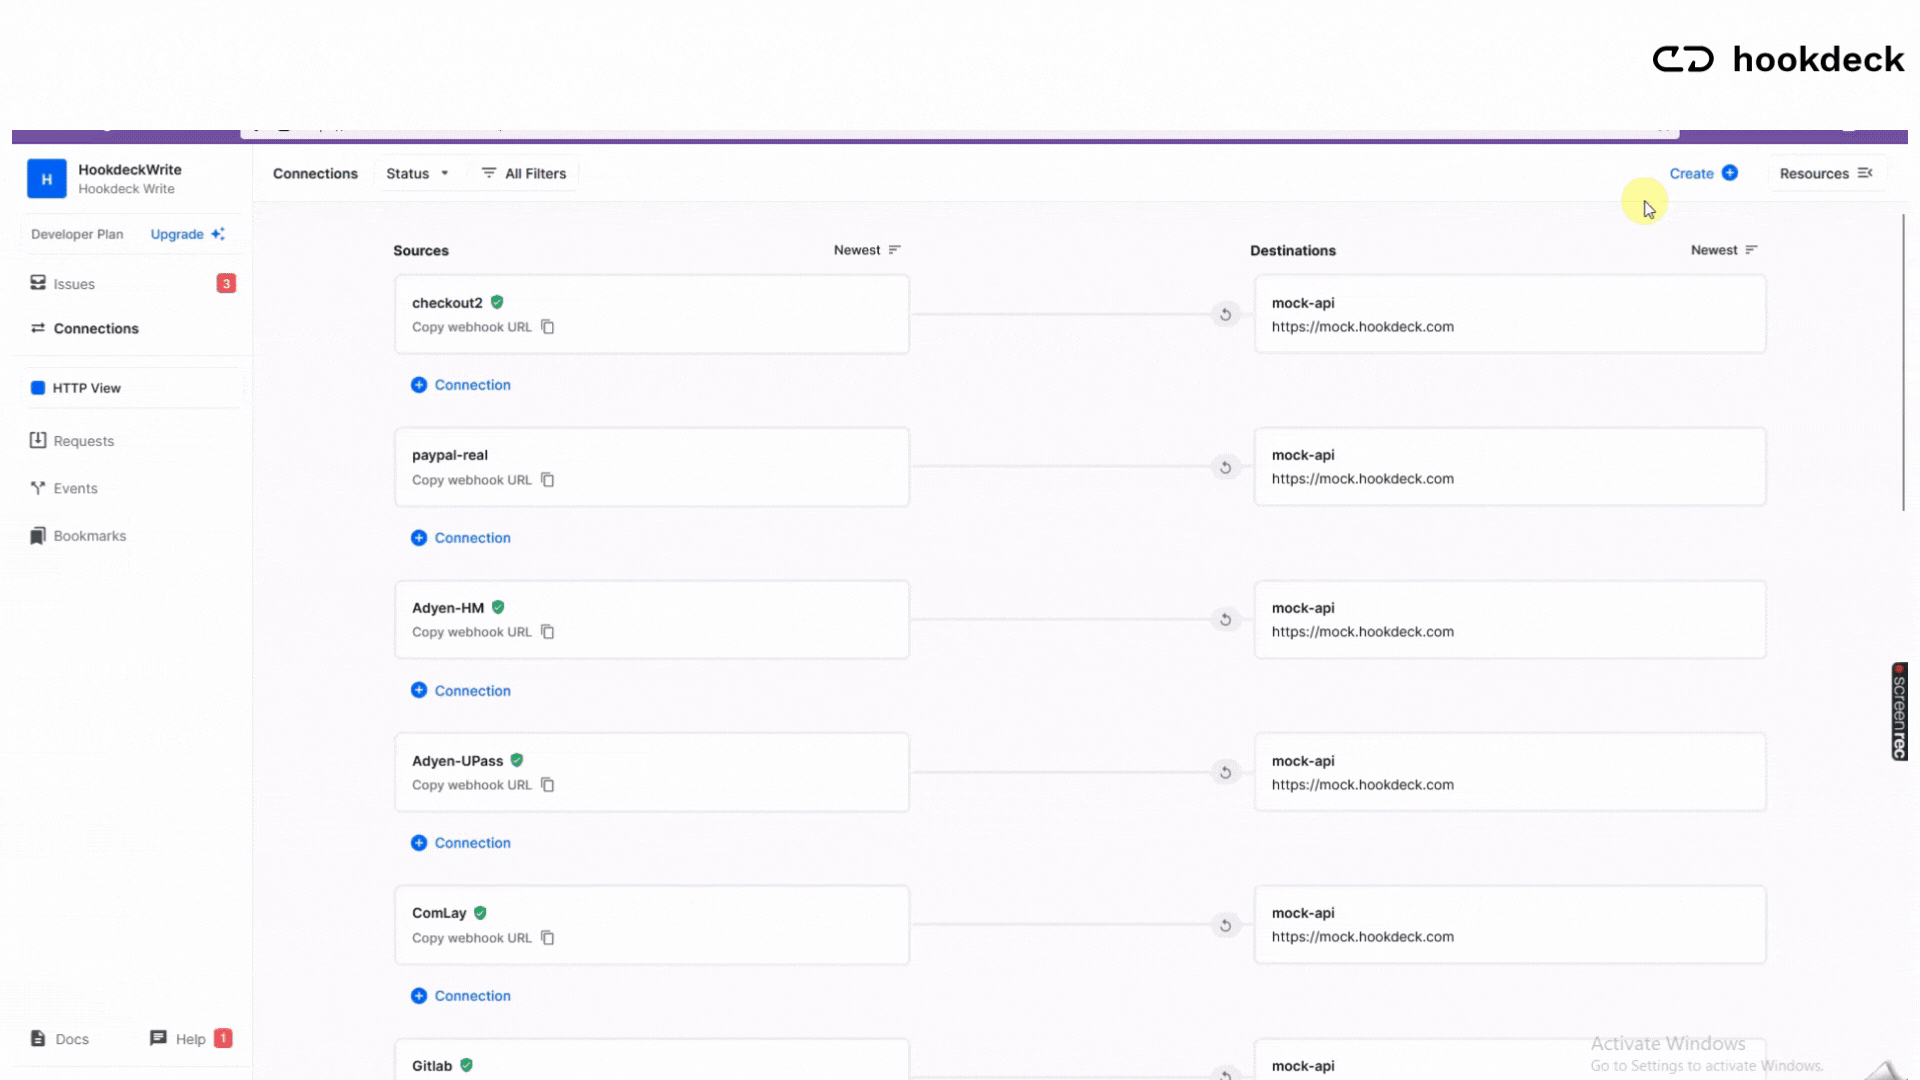Open the Bookmarks sidebar item
The height and width of the screenshot is (1080, 1920).
pos(89,536)
